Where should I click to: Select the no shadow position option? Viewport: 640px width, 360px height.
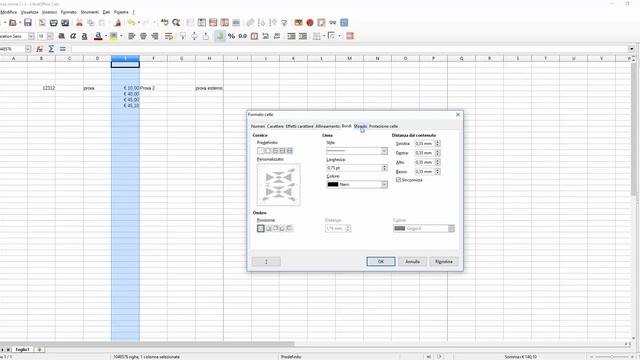261,229
